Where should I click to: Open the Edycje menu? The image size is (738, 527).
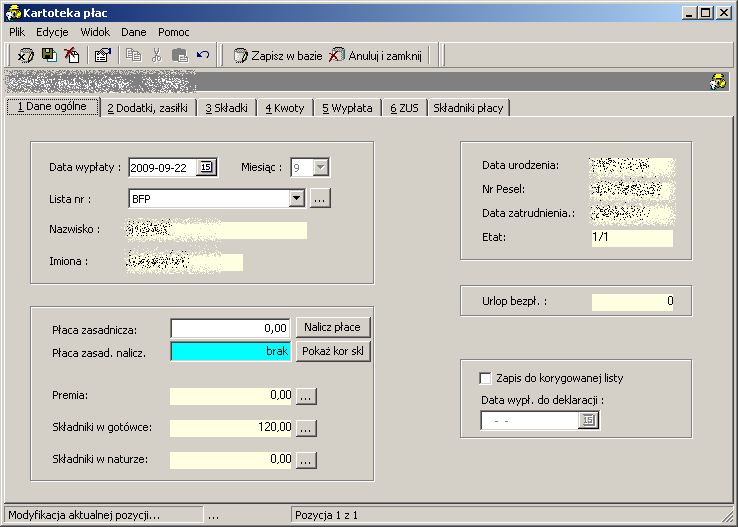pyautogui.click(x=52, y=32)
